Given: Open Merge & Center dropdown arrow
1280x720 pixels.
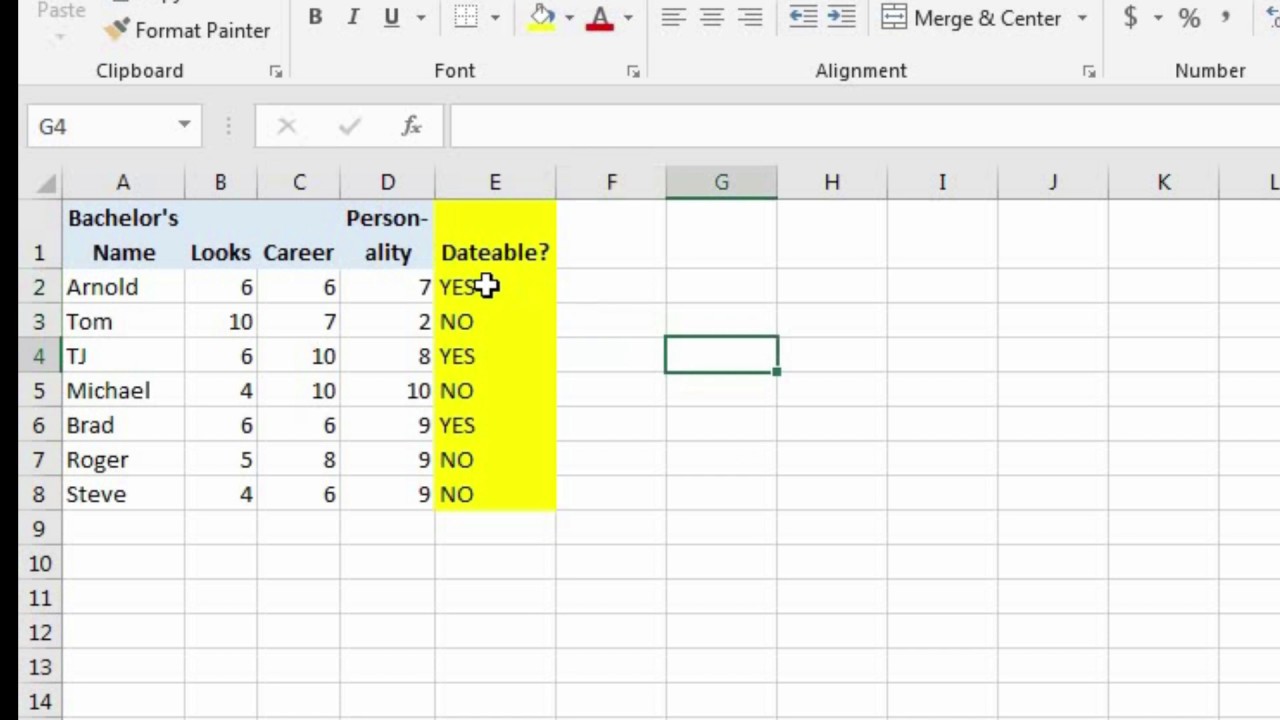Looking at the screenshot, I should pyautogui.click(x=1082, y=18).
